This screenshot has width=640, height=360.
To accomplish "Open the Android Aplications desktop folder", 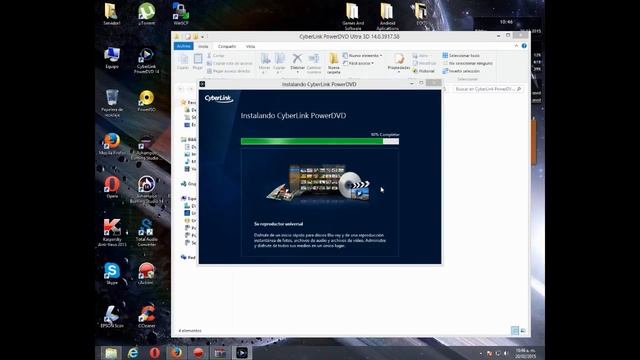I will 387,16.
